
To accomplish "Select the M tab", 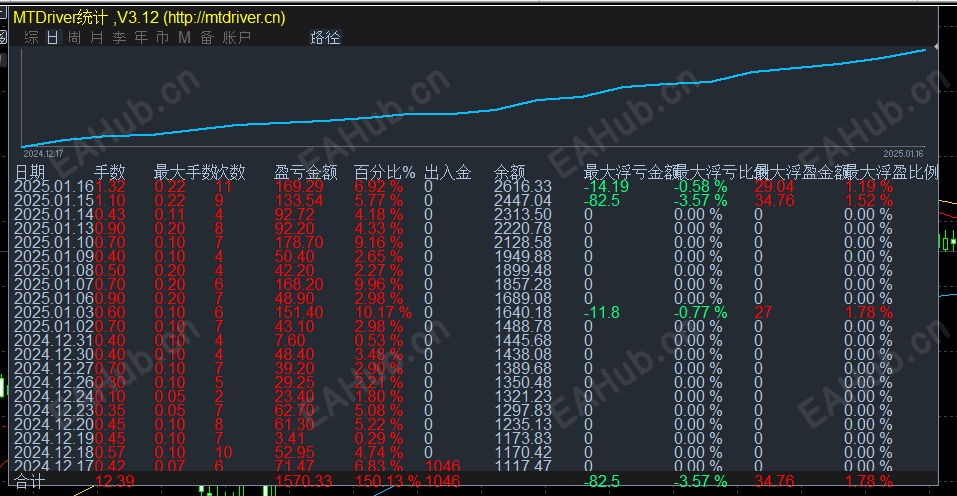I will tap(185, 37).
